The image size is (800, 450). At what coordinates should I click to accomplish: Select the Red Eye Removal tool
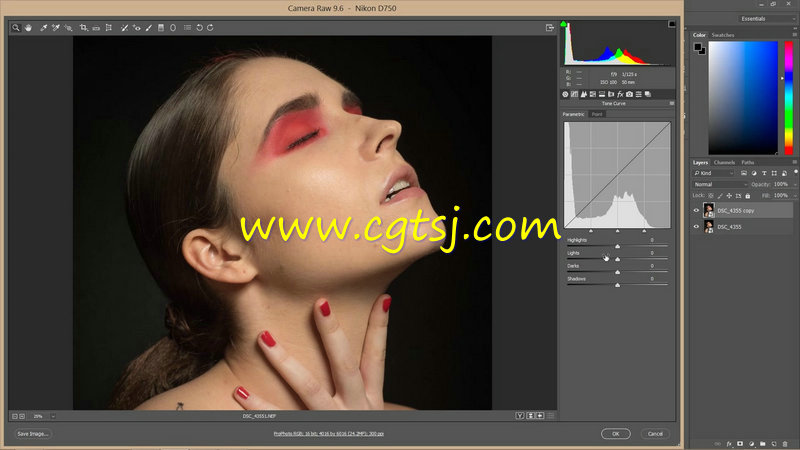pos(136,28)
